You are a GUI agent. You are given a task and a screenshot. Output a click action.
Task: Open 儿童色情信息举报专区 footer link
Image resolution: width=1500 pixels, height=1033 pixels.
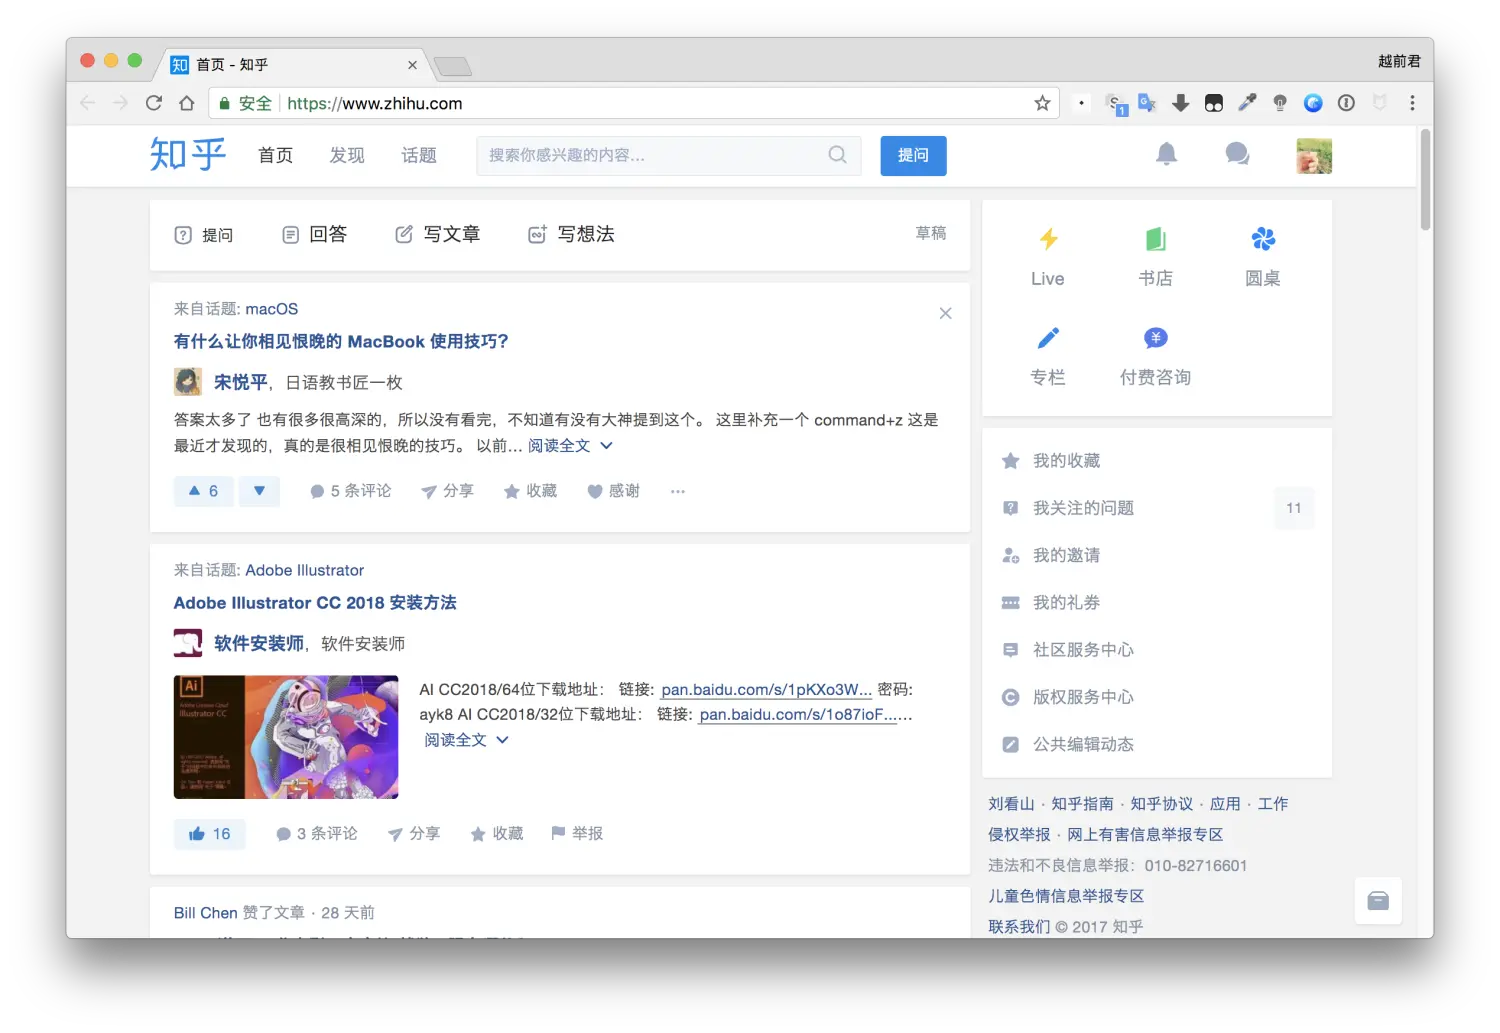(x=1066, y=896)
